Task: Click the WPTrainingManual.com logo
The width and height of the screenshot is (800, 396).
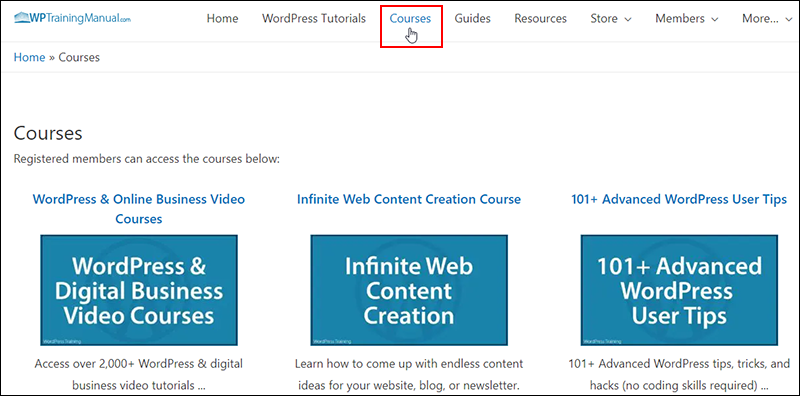Action: 72,18
